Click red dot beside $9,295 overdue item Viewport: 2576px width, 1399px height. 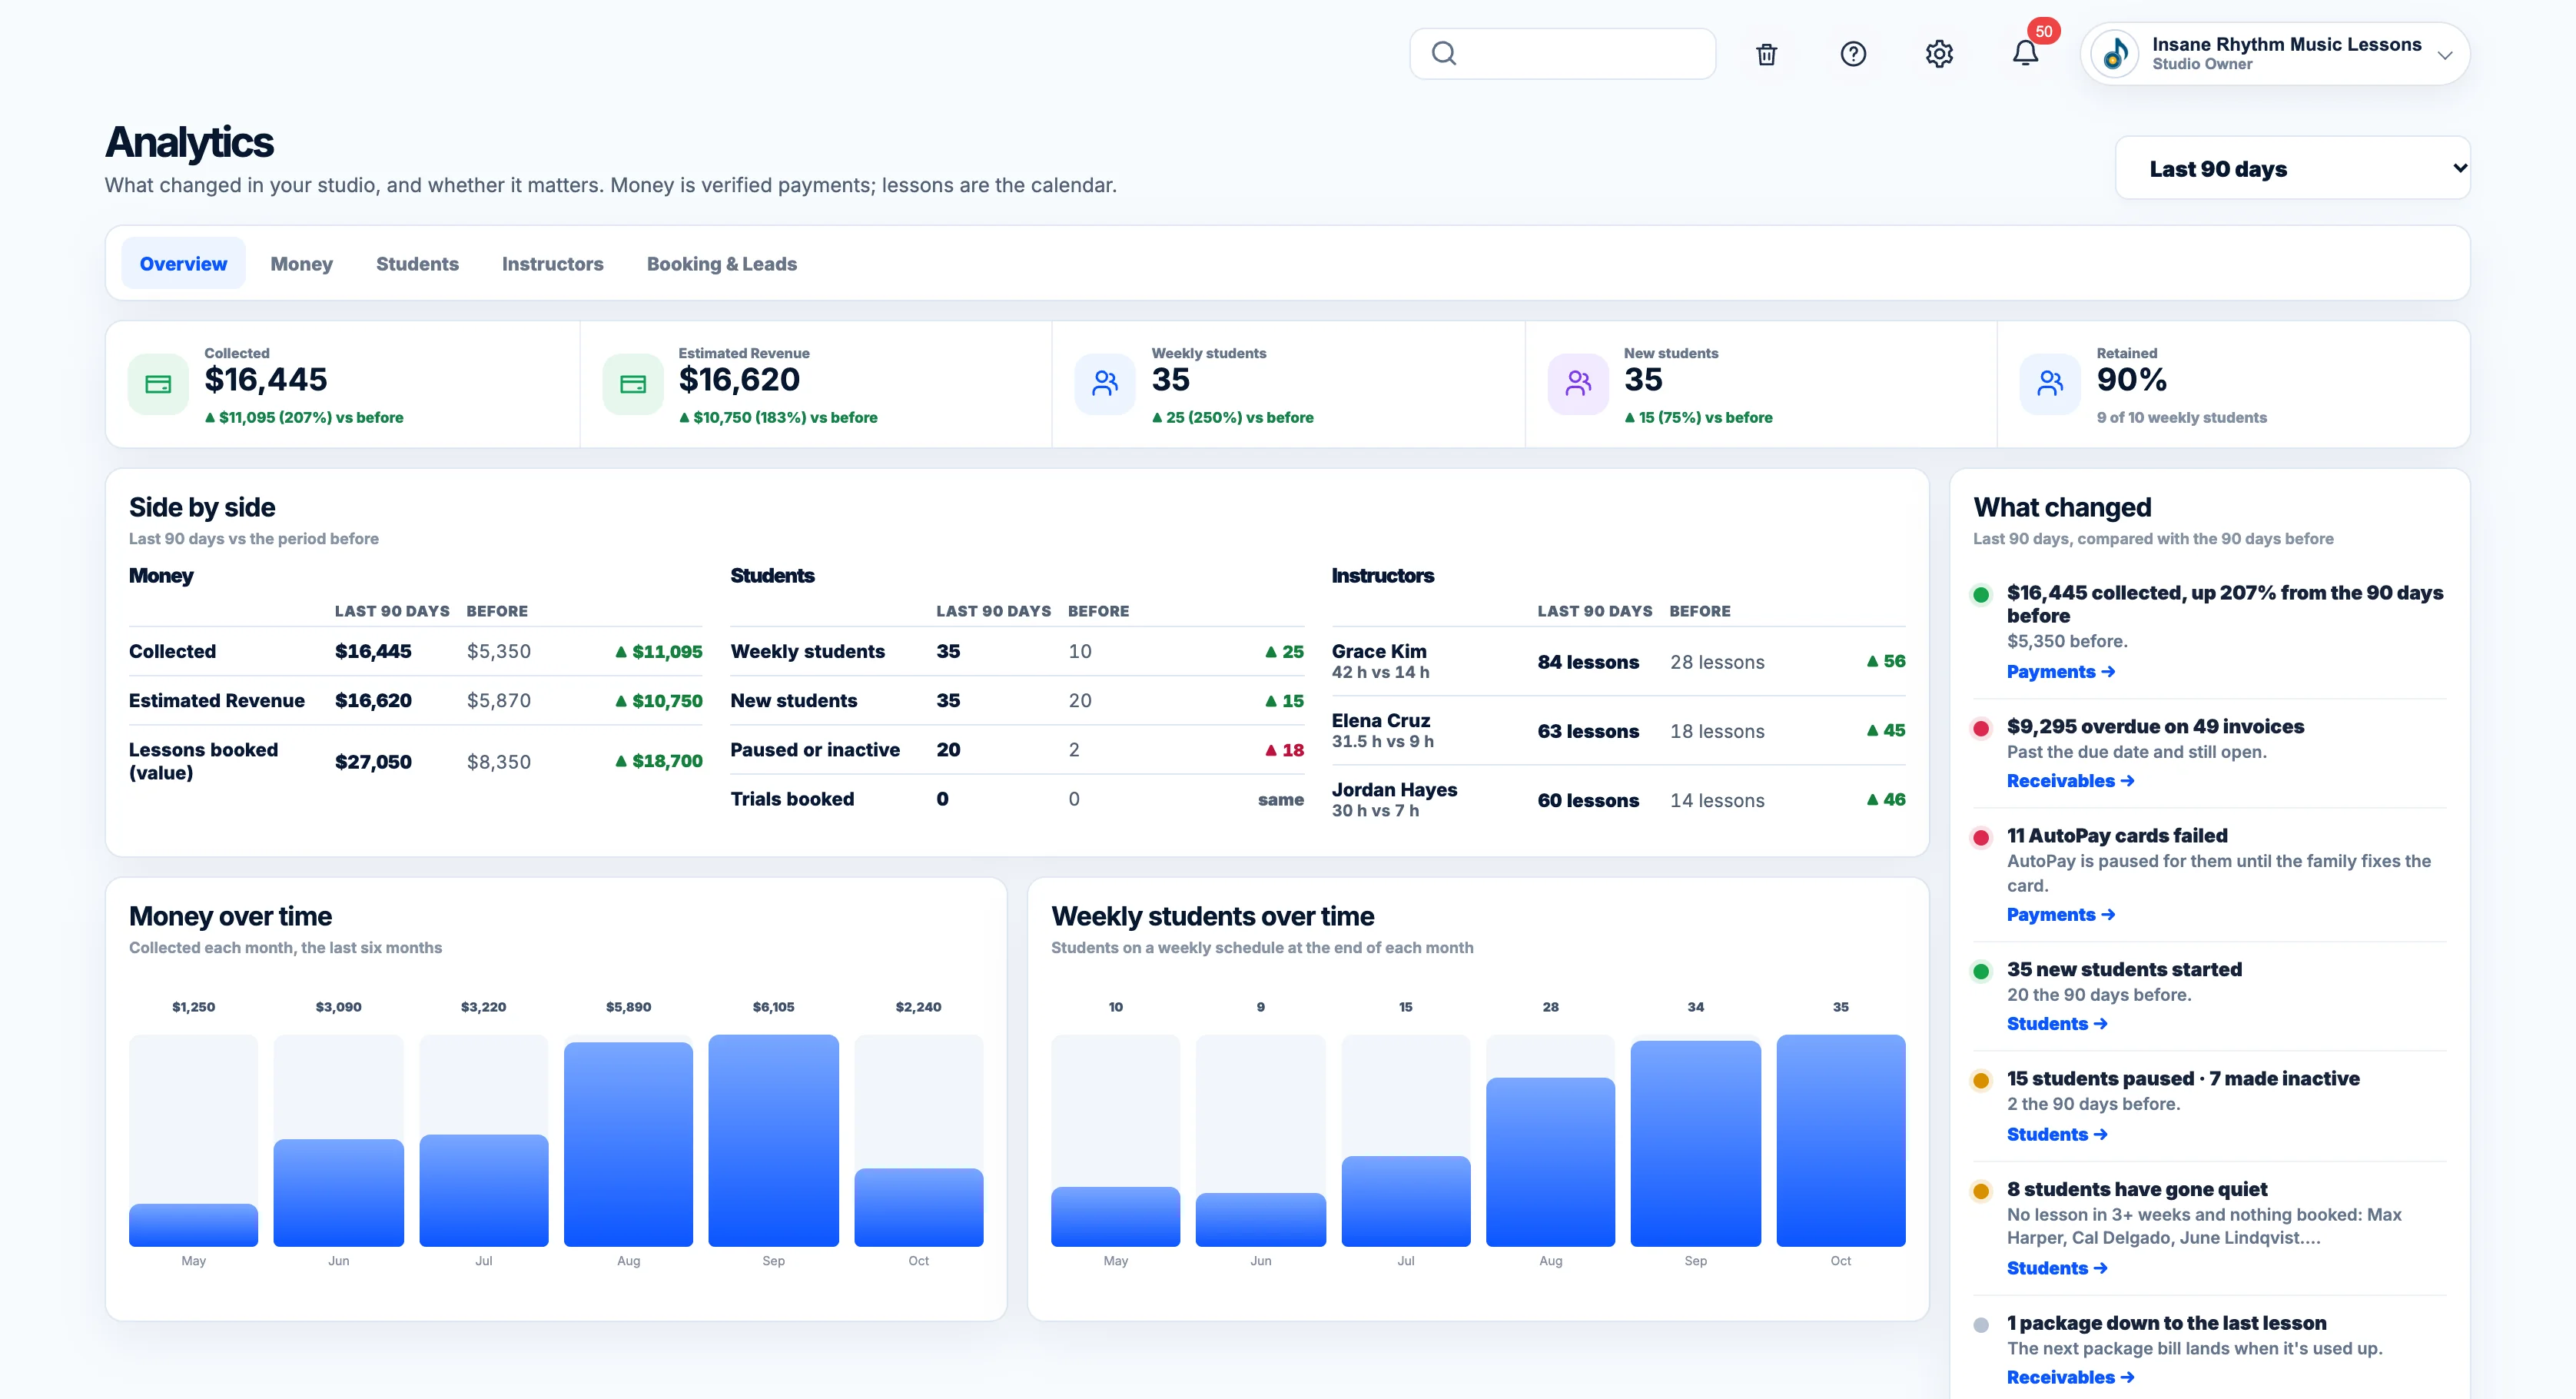click(x=1980, y=729)
